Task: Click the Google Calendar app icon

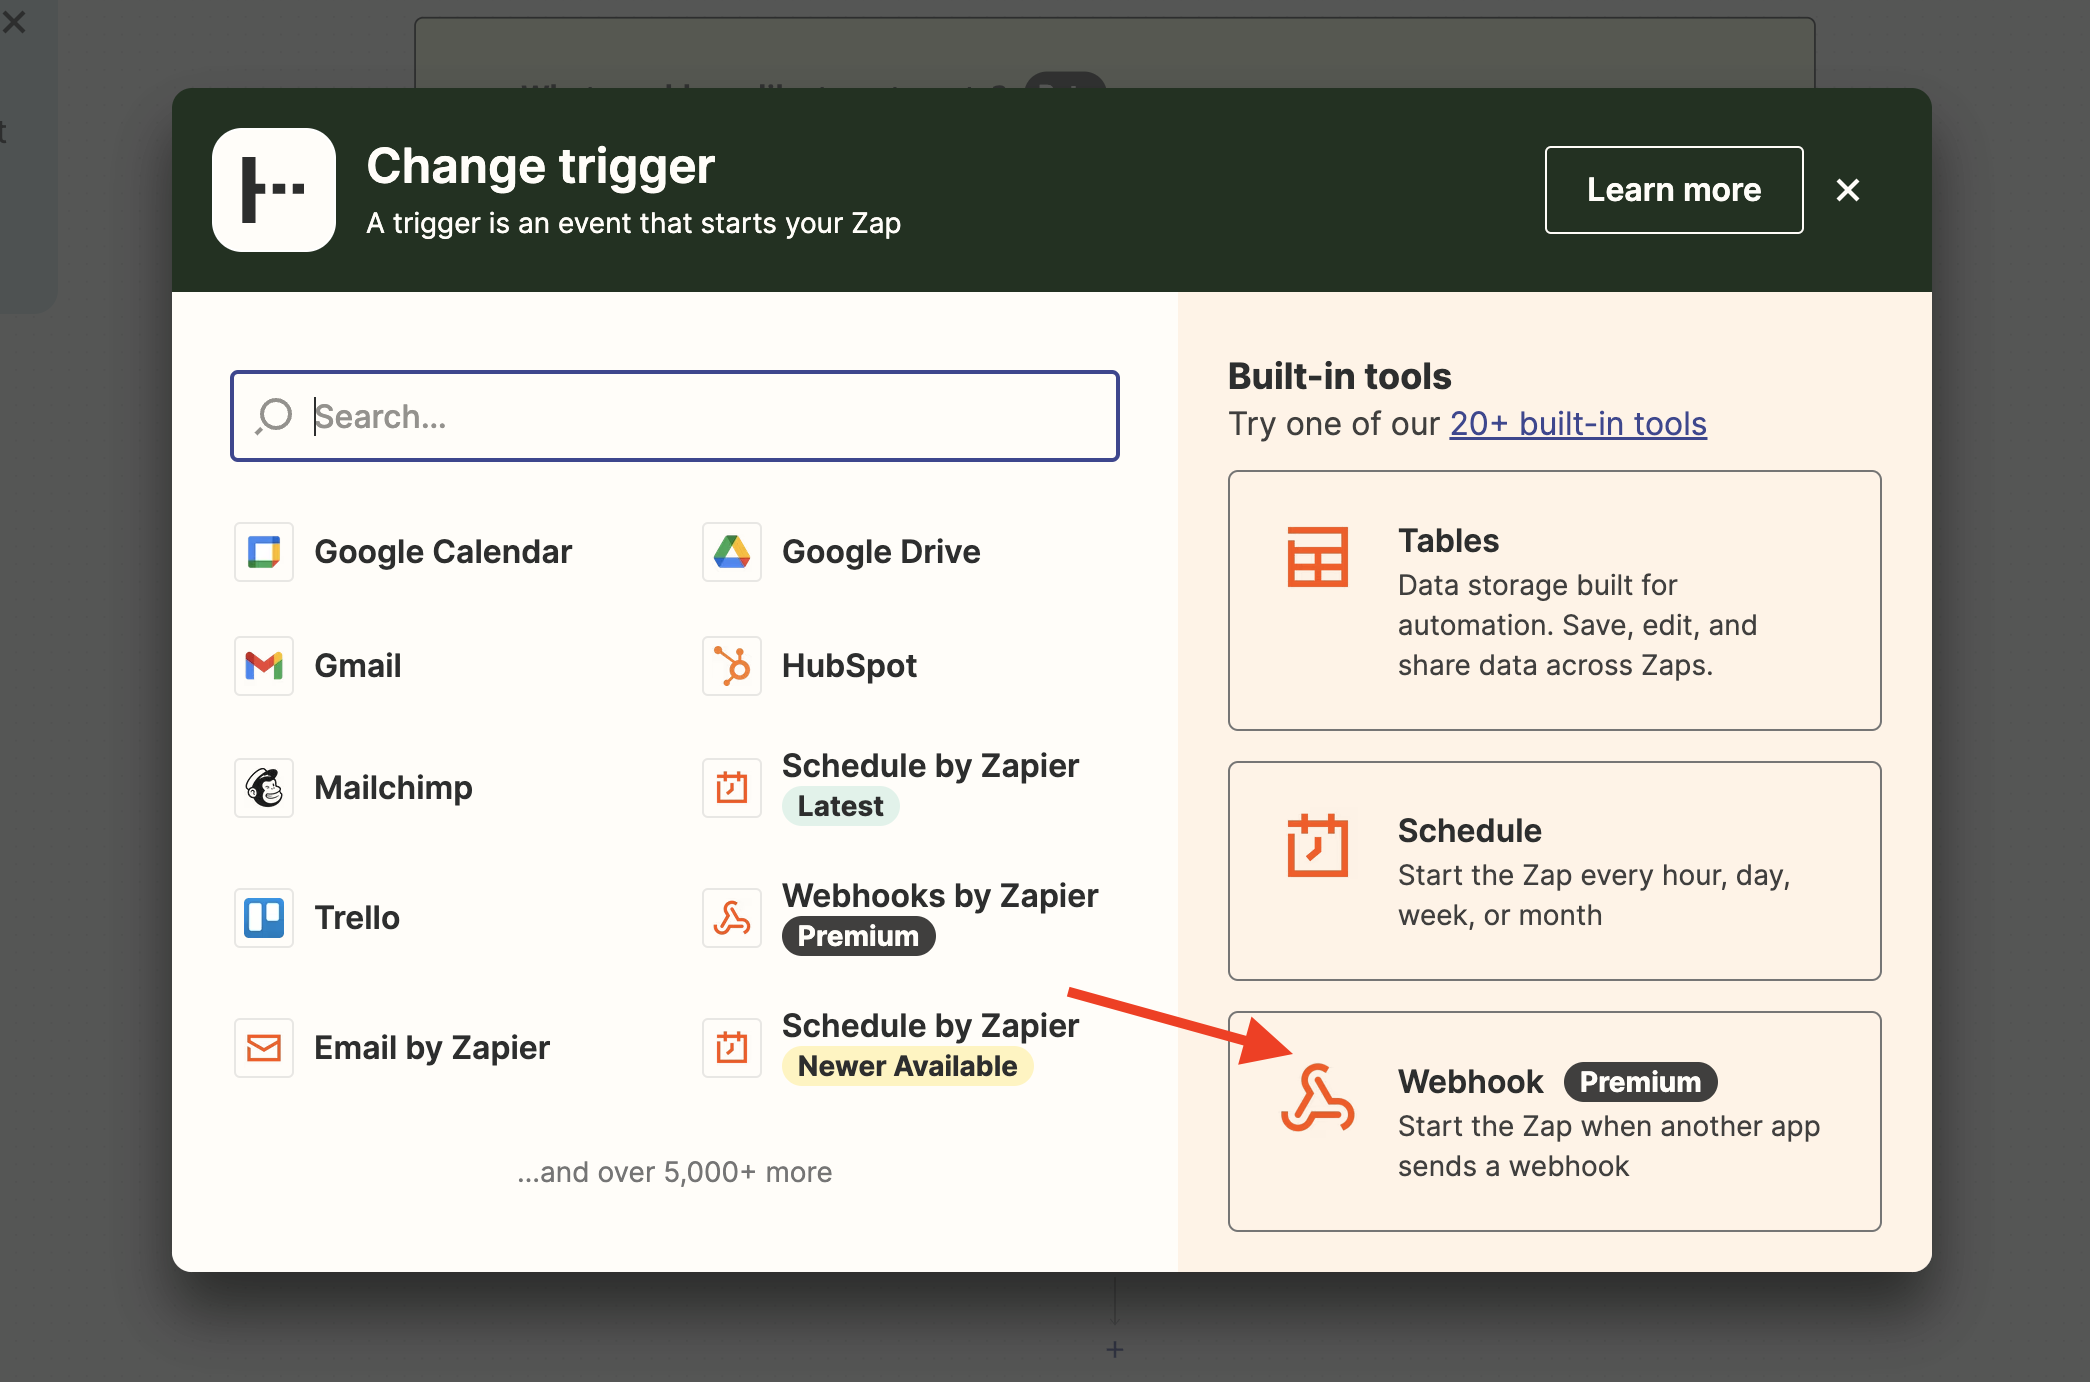Action: (264, 552)
